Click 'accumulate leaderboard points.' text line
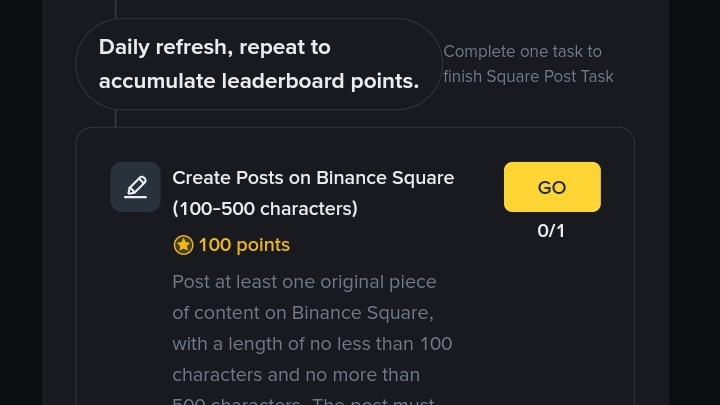Screen dimensions: 720x405 (259, 80)
